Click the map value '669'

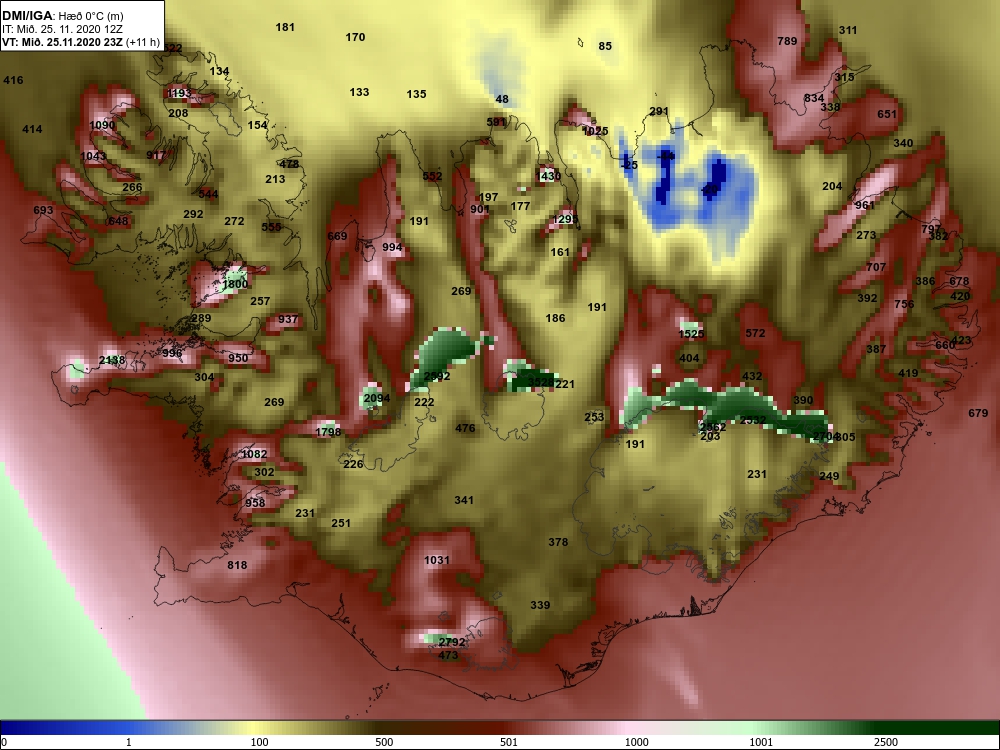[x=337, y=236]
